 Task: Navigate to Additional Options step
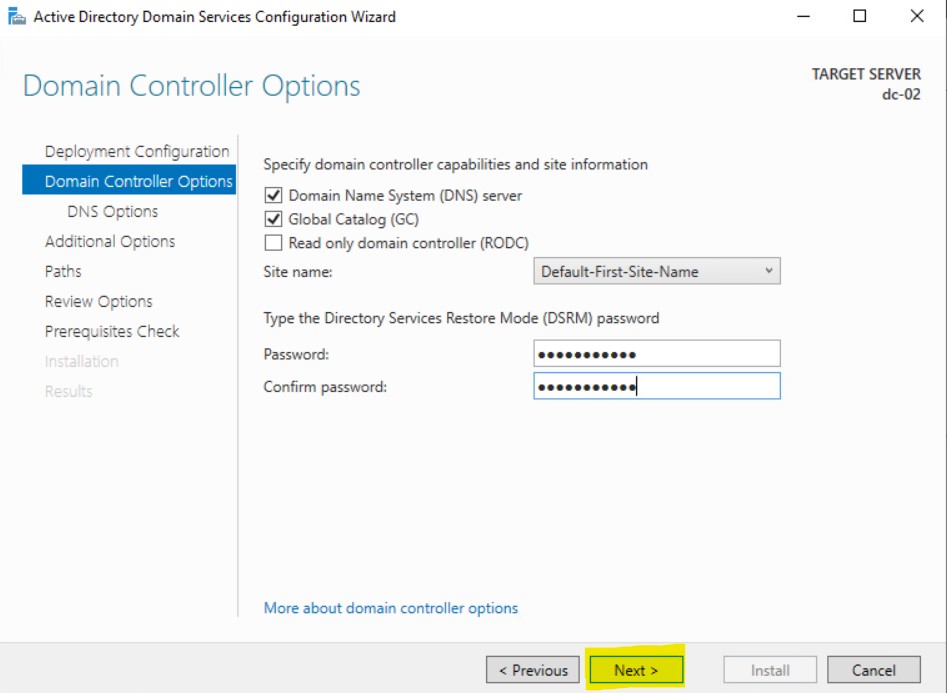(110, 241)
